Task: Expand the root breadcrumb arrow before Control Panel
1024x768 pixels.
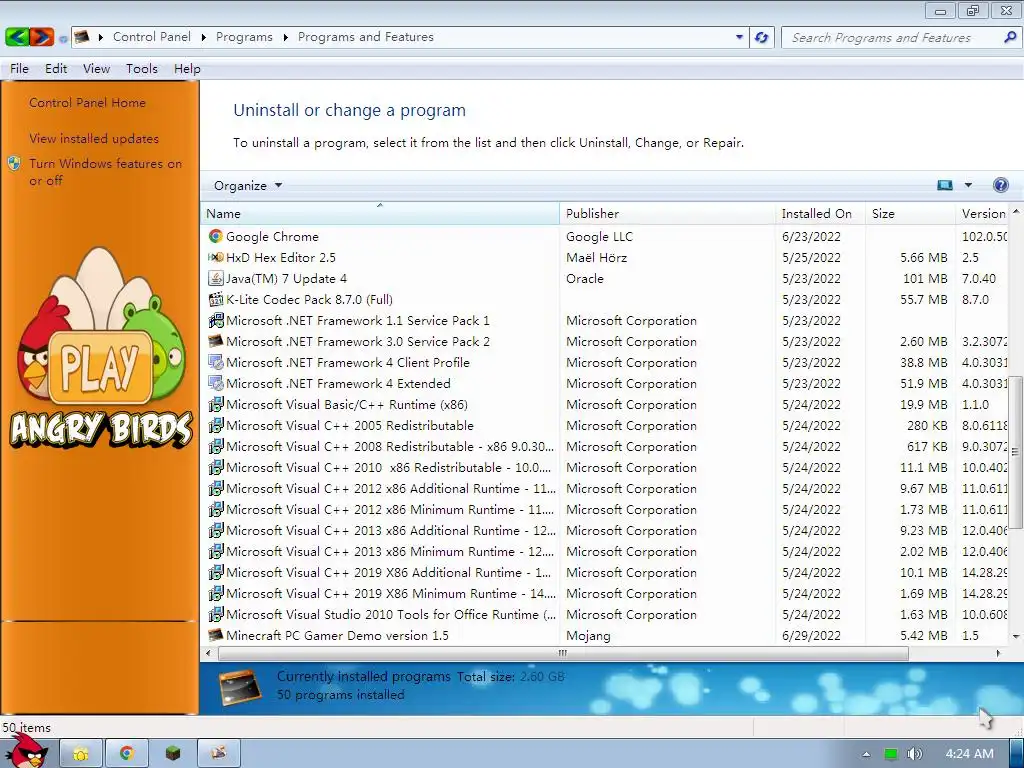Action: [x=101, y=37]
